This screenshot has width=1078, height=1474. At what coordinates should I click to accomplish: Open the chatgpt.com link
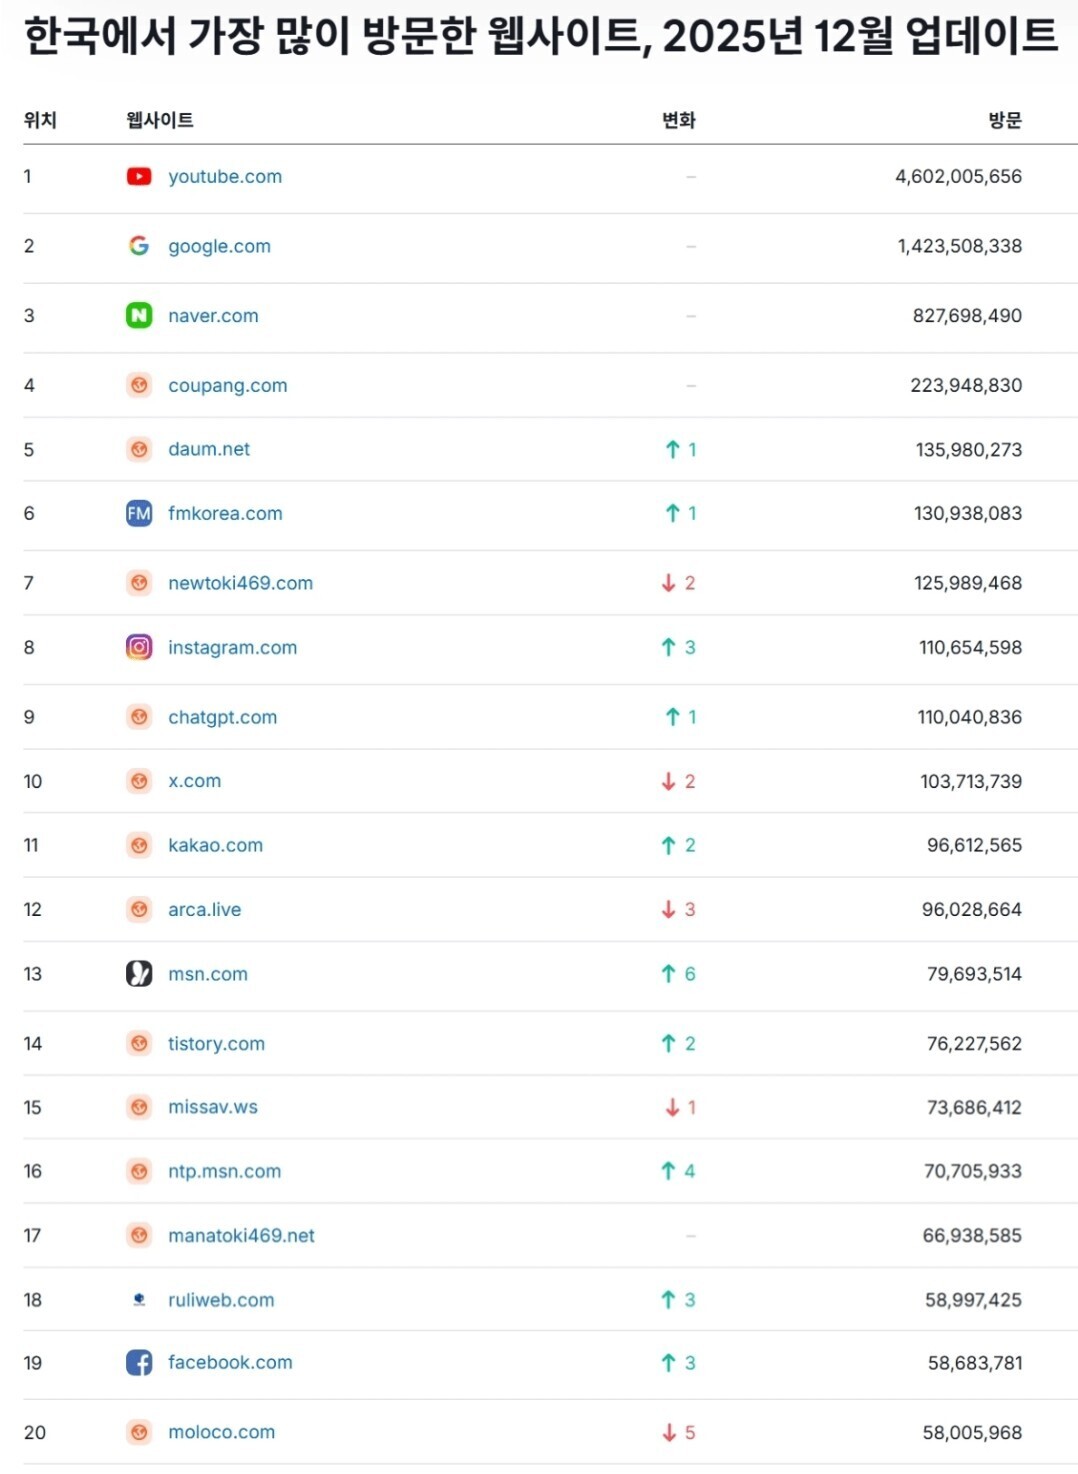[x=222, y=718]
